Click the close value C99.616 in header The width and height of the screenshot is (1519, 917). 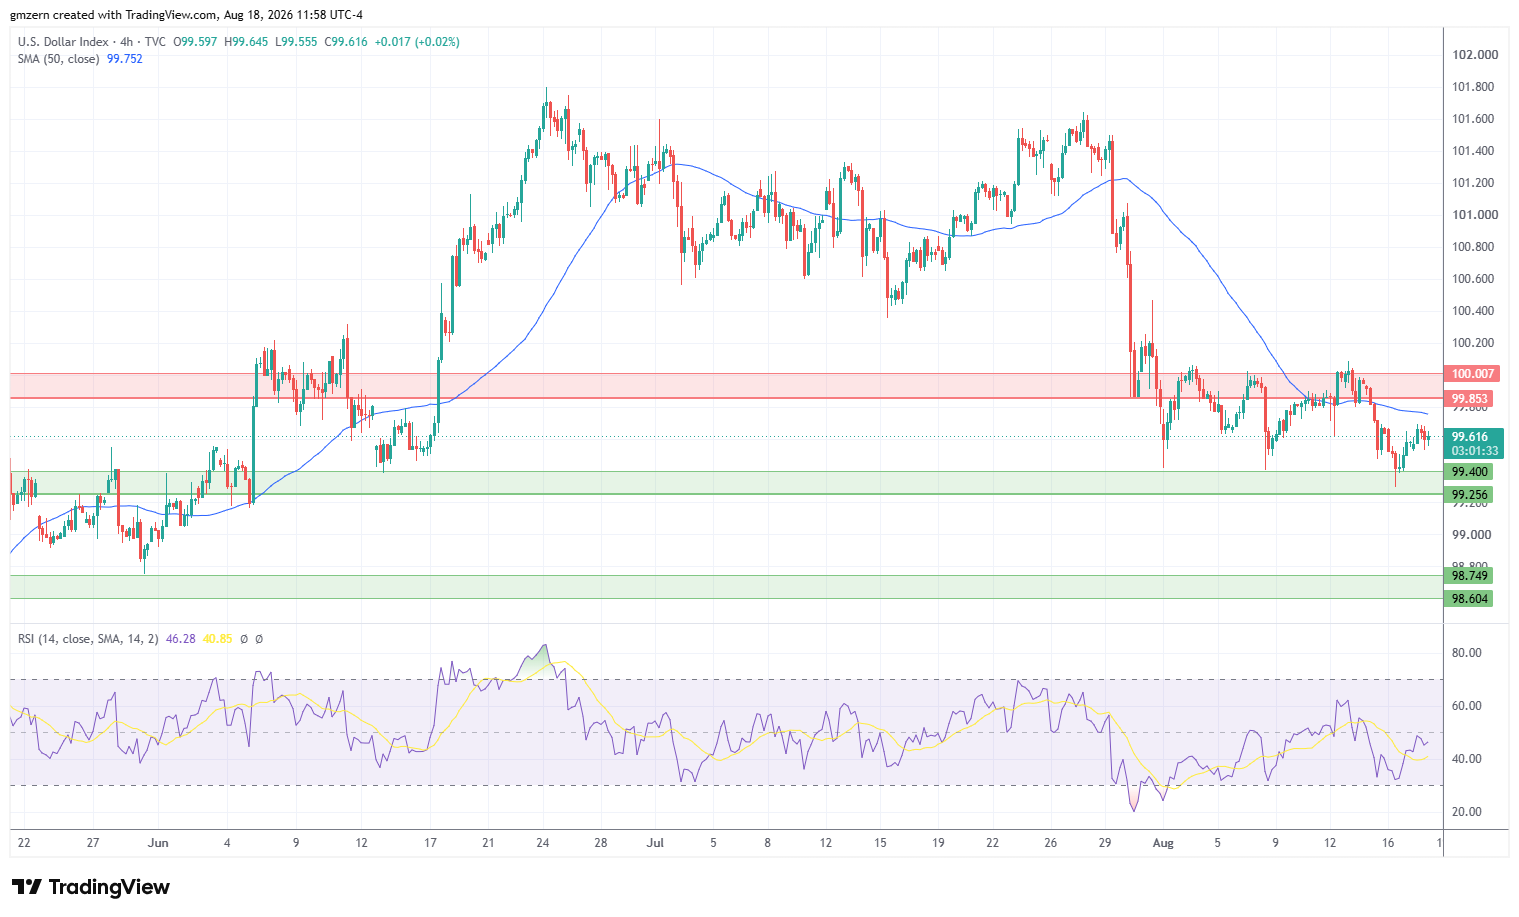click(346, 42)
